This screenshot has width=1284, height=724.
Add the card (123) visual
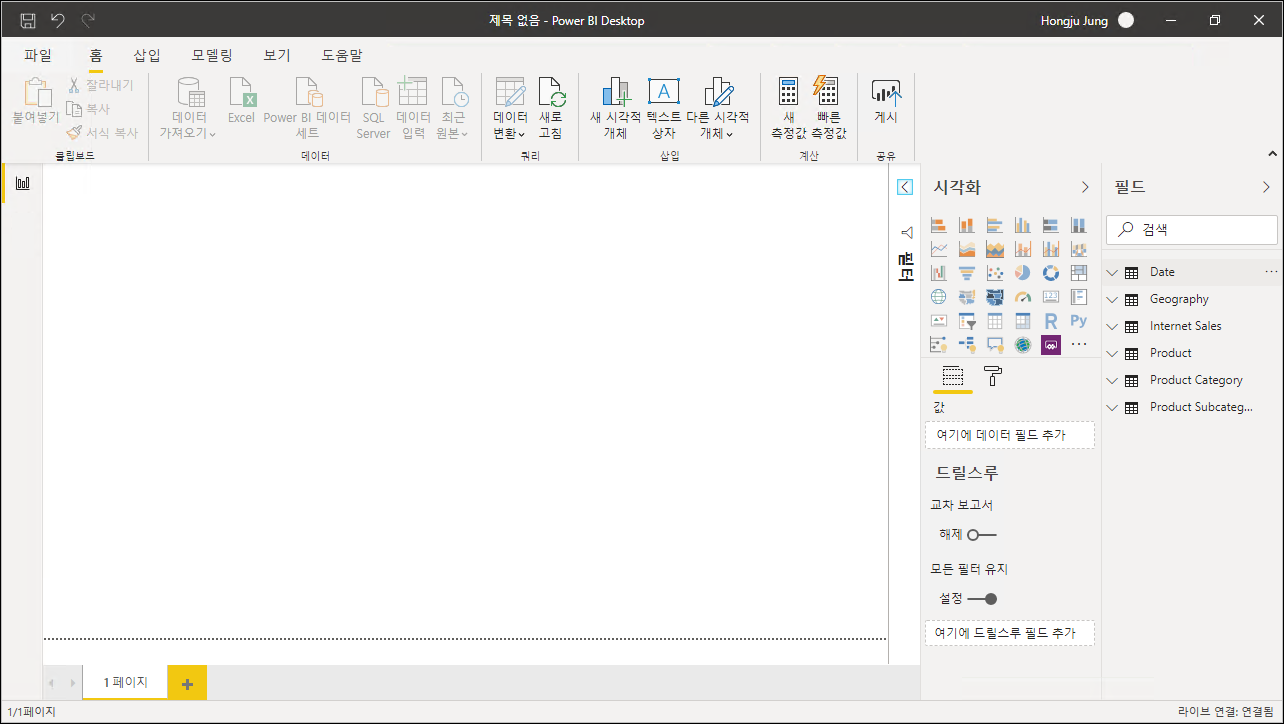(1050, 297)
